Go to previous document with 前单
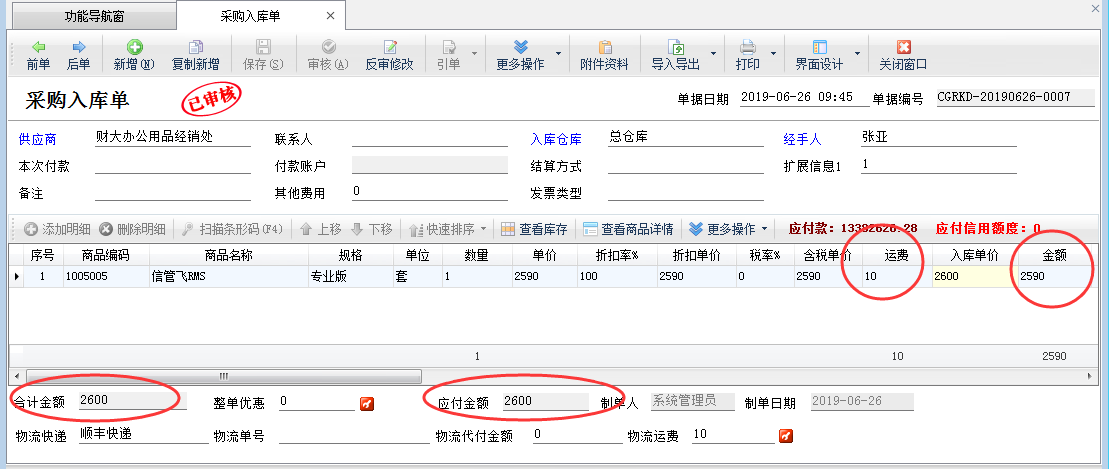The width and height of the screenshot is (1109, 469). [38, 54]
